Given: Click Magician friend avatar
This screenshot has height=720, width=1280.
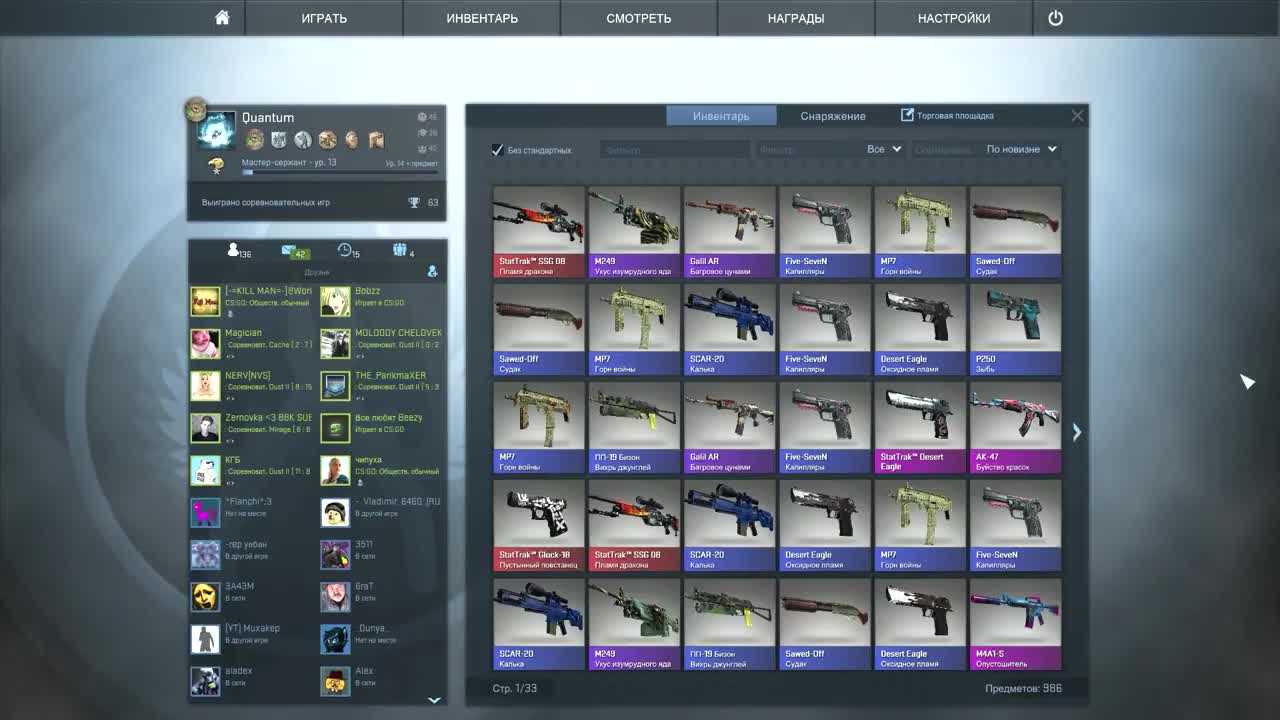Looking at the screenshot, I should point(205,343).
